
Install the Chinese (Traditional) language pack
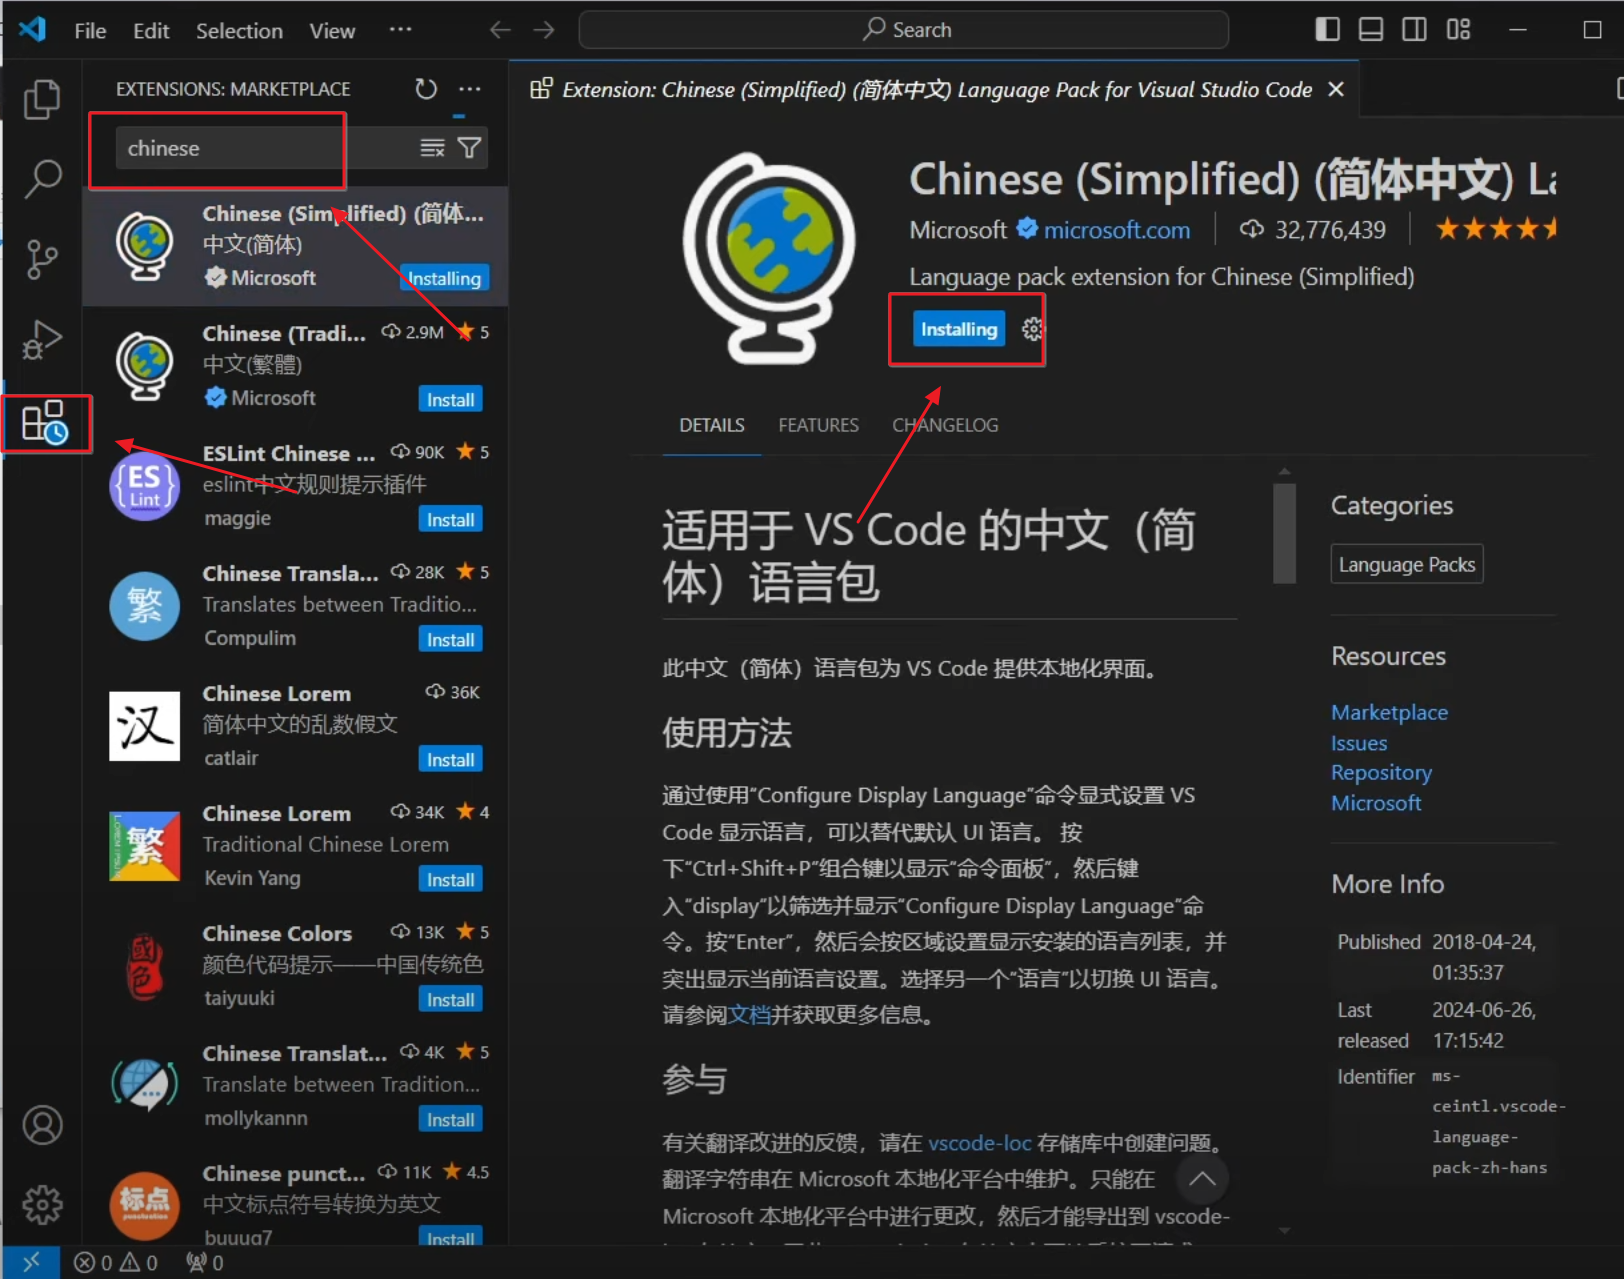[450, 399]
